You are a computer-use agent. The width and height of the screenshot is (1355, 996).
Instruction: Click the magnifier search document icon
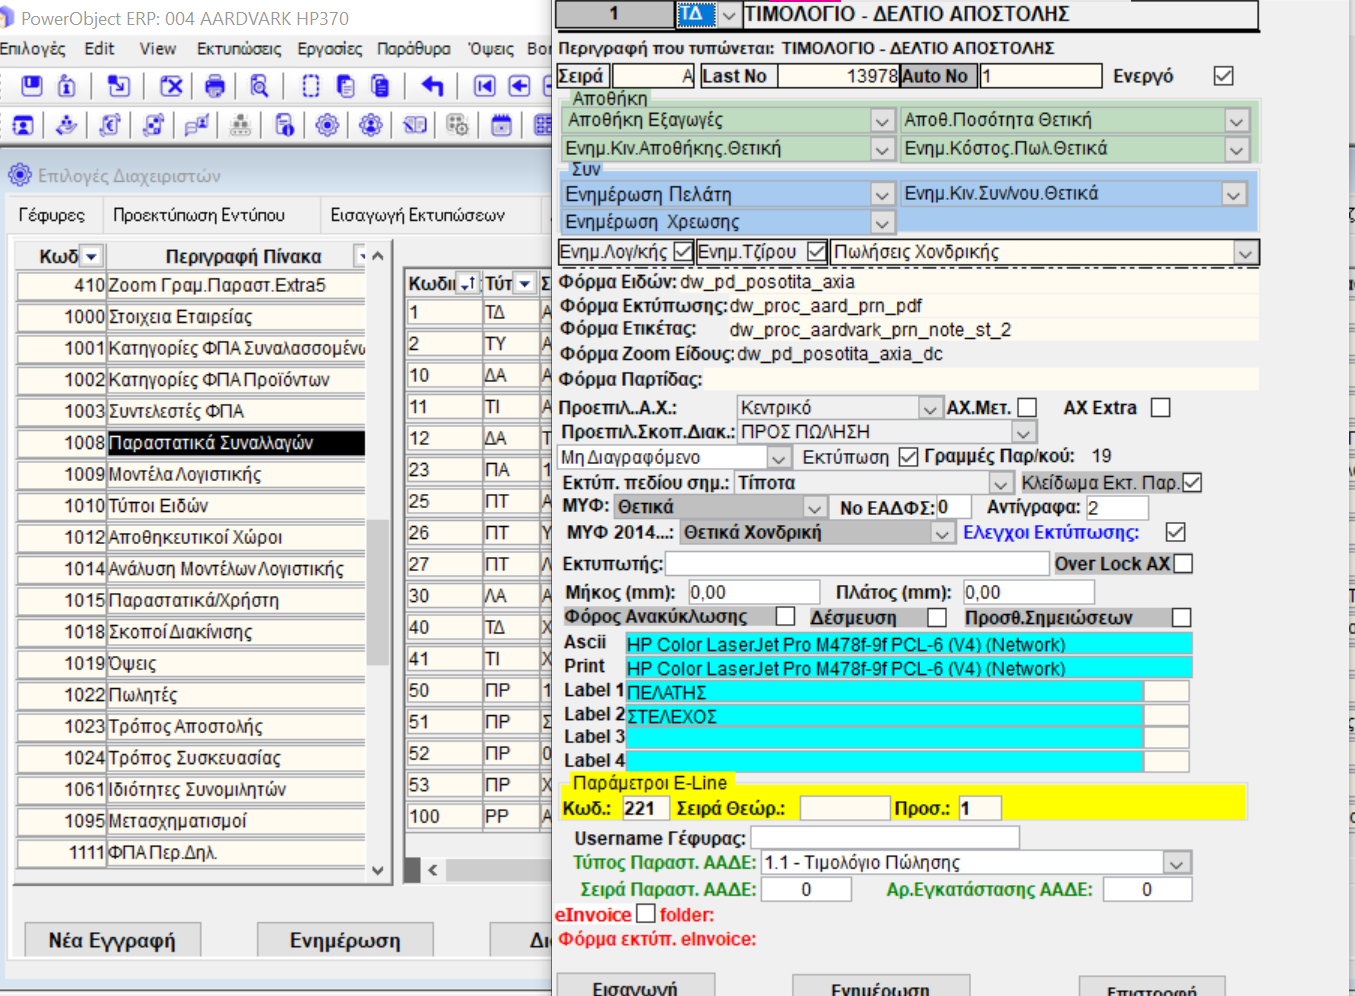[259, 86]
